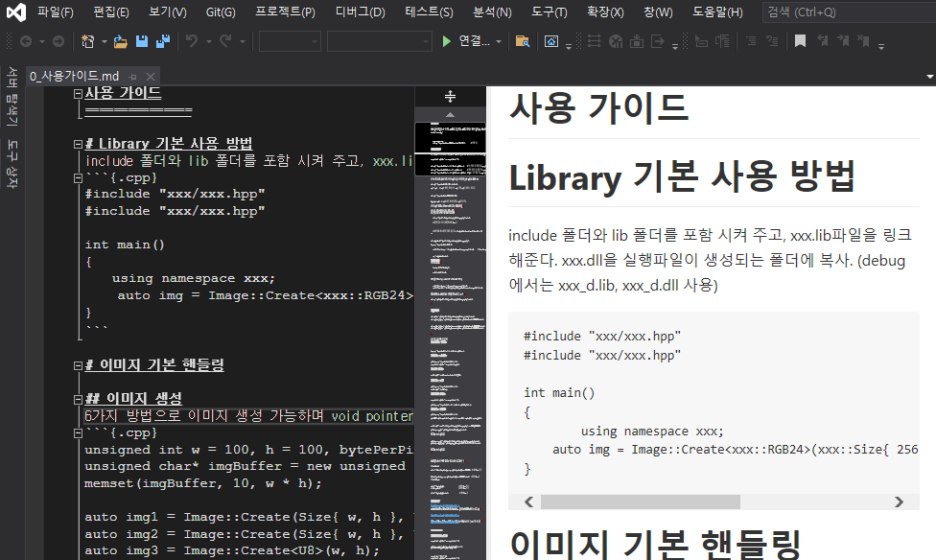Open the 도구 상자 side panel tab
Image resolution: width=936 pixels, height=560 pixels.
[12, 164]
